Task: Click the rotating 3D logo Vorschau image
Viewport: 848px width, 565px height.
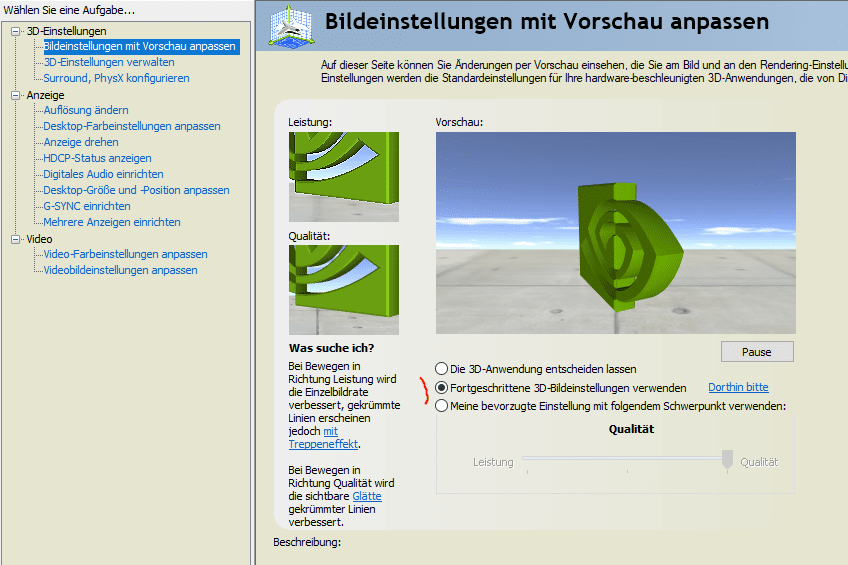Action: [616, 233]
